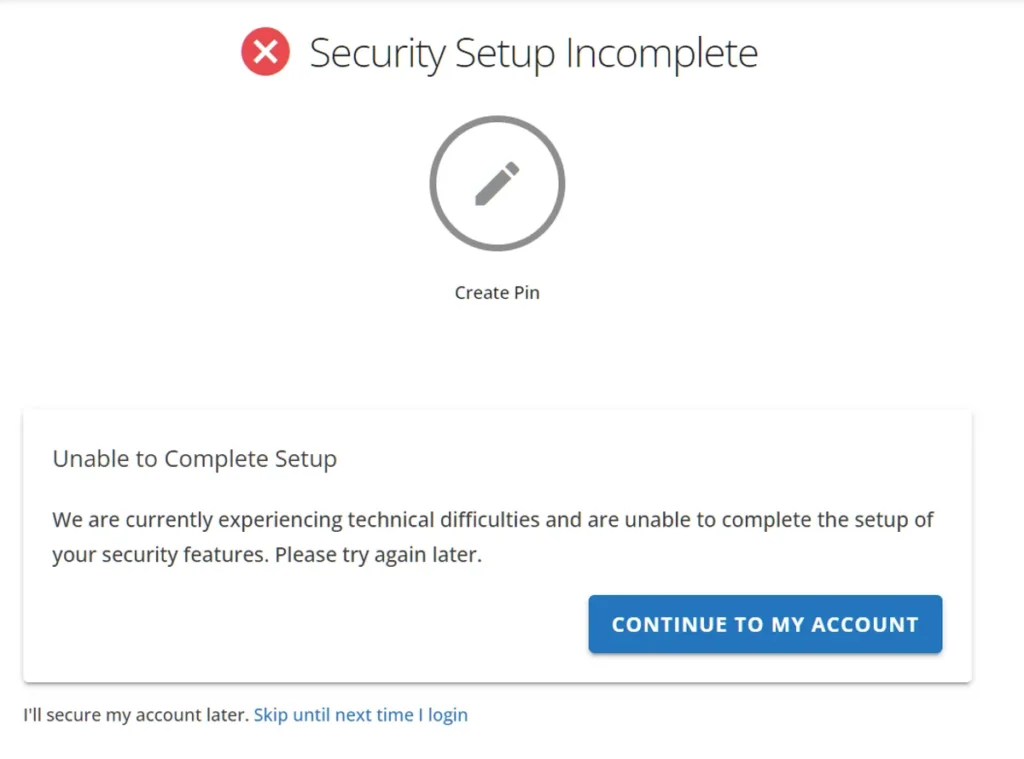Viewport: 1024px width, 759px height.
Task: Click the Unable to Complete Setup heading
Action: [195, 459]
